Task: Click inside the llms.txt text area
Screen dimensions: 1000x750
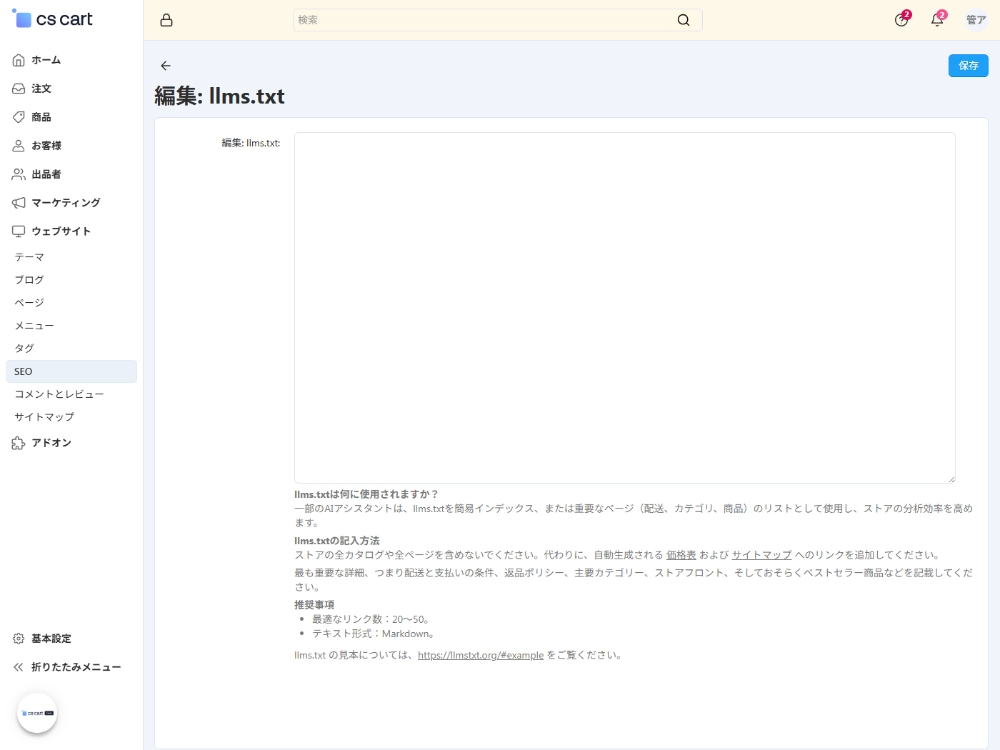Action: [x=624, y=308]
